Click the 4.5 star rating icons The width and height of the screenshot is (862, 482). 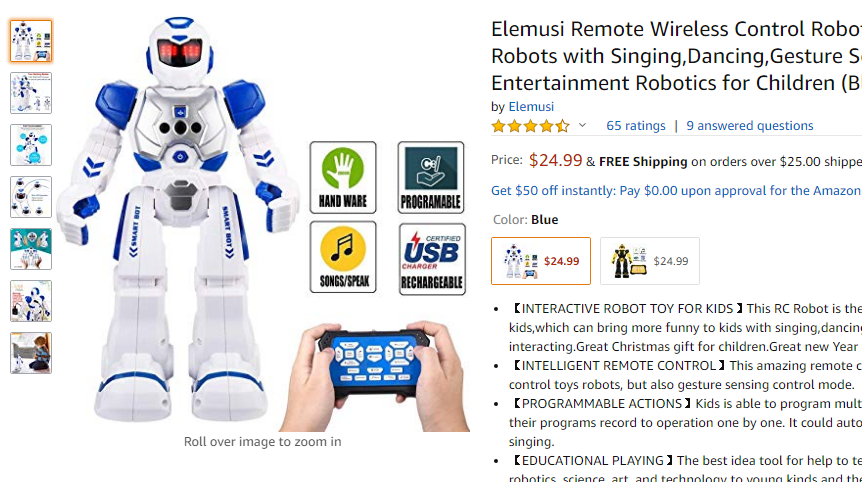coord(531,126)
